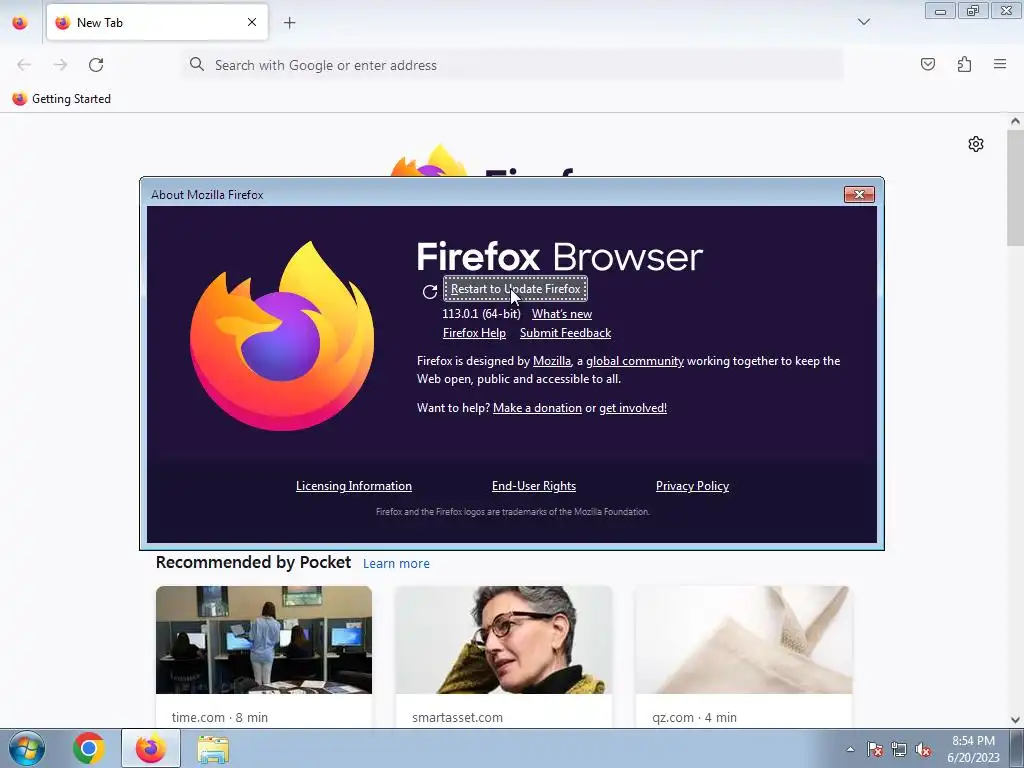The width and height of the screenshot is (1024, 768).
Task: Click the muted volume tray icon
Action: (923, 749)
